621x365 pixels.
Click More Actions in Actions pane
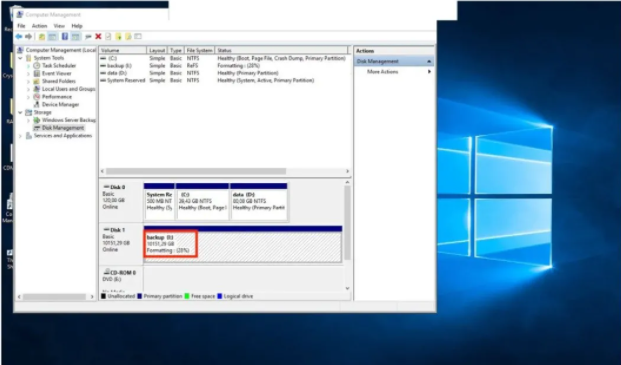[x=383, y=72]
